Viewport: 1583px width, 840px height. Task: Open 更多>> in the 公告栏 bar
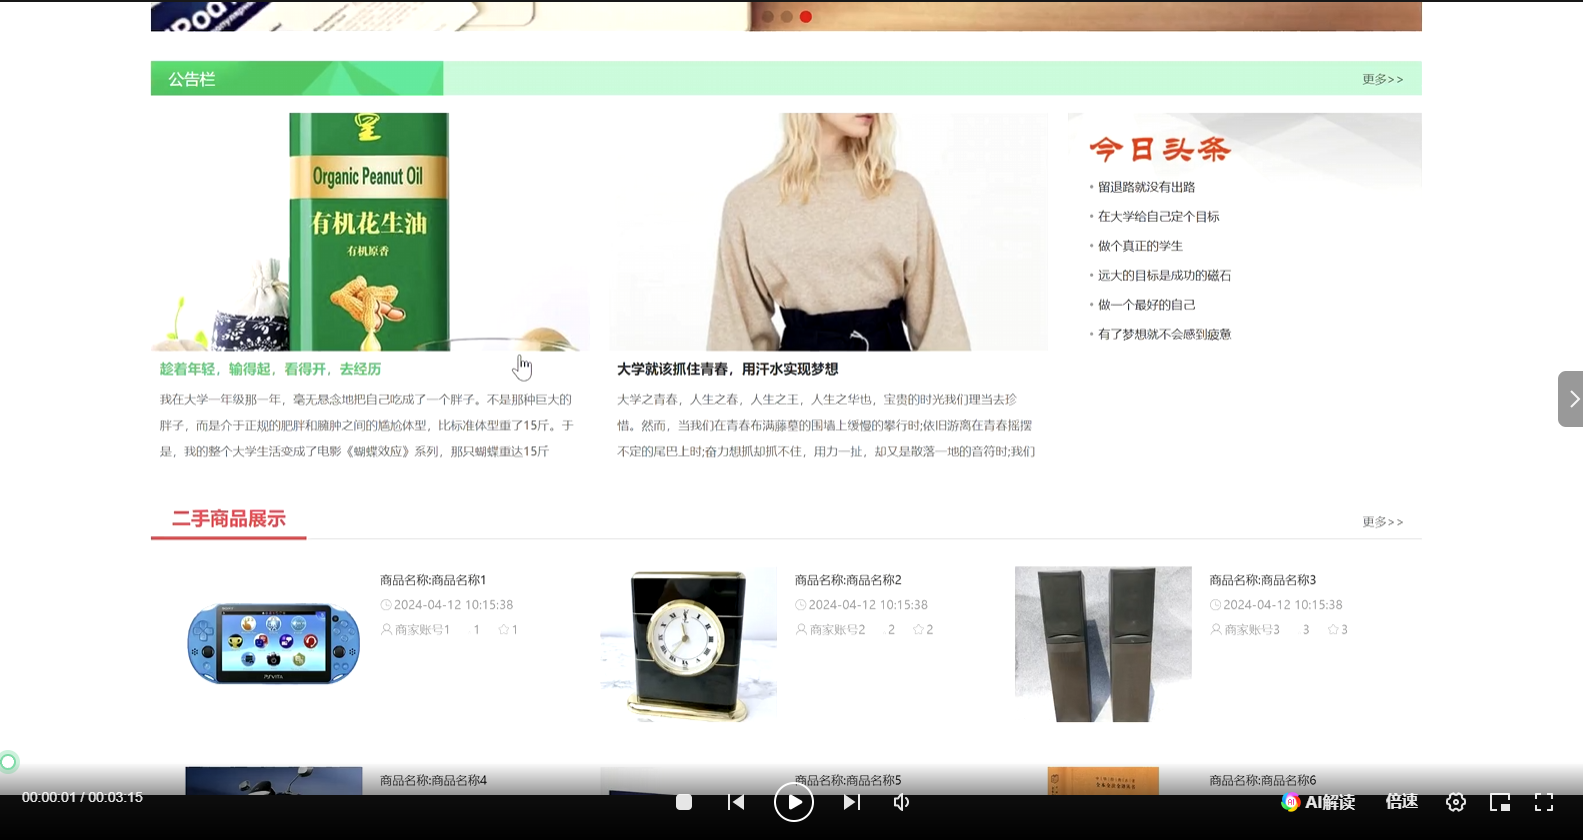point(1383,79)
